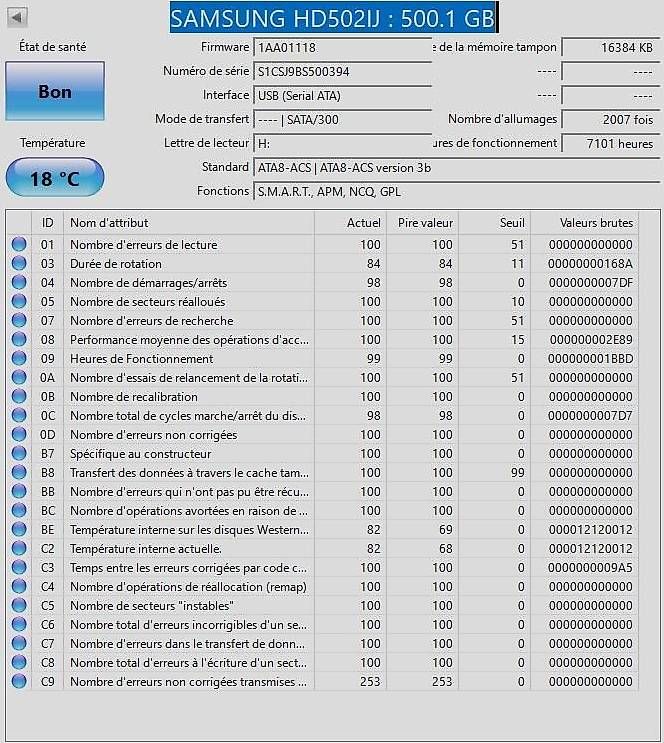Image resolution: width=664 pixels, height=743 pixels.
Task: Select status icon of attribute 0D
Action: (19, 435)
